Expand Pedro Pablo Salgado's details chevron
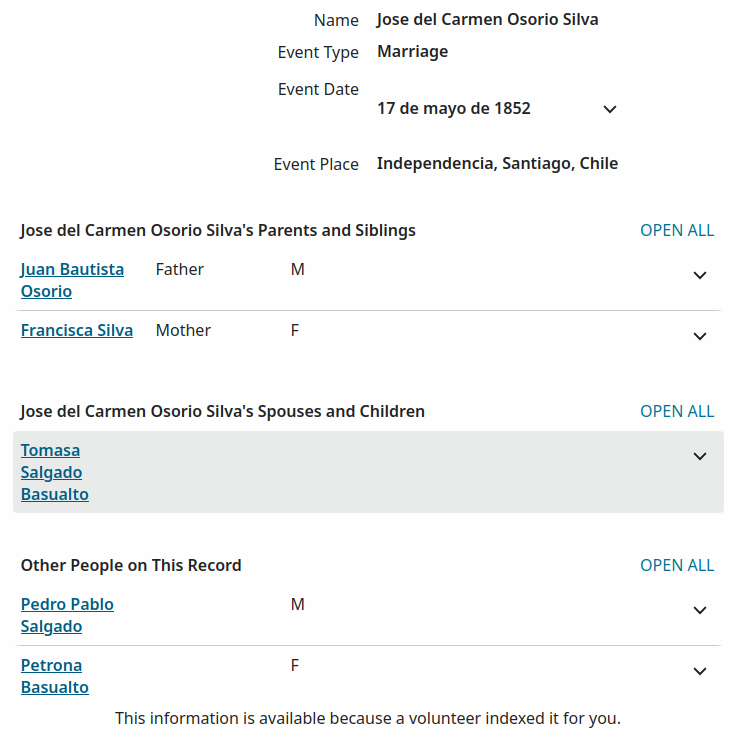732x733 pixels. [x=699, y=610]
